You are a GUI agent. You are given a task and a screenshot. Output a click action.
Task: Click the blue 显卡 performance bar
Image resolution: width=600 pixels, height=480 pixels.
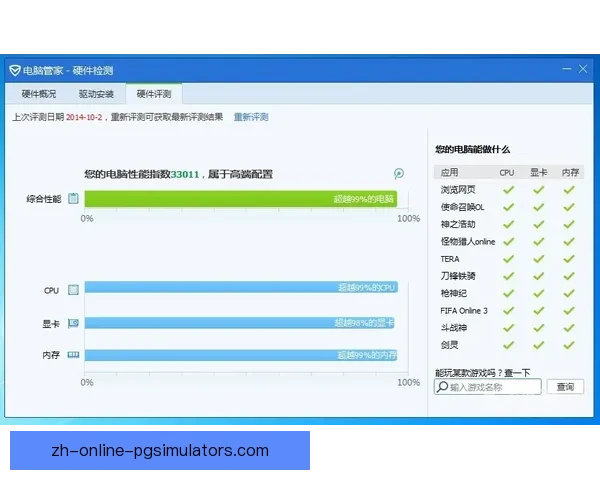240,323
